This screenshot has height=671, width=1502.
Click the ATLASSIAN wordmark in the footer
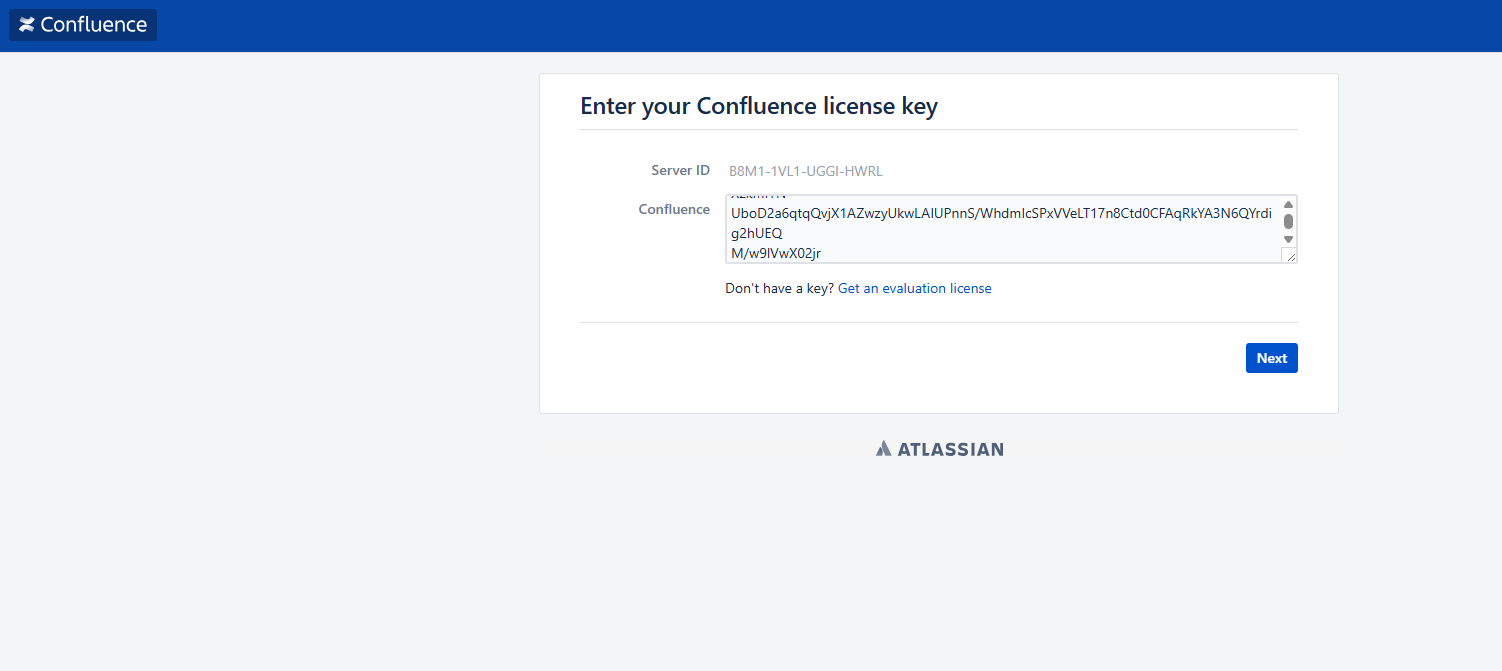(950, 449)
